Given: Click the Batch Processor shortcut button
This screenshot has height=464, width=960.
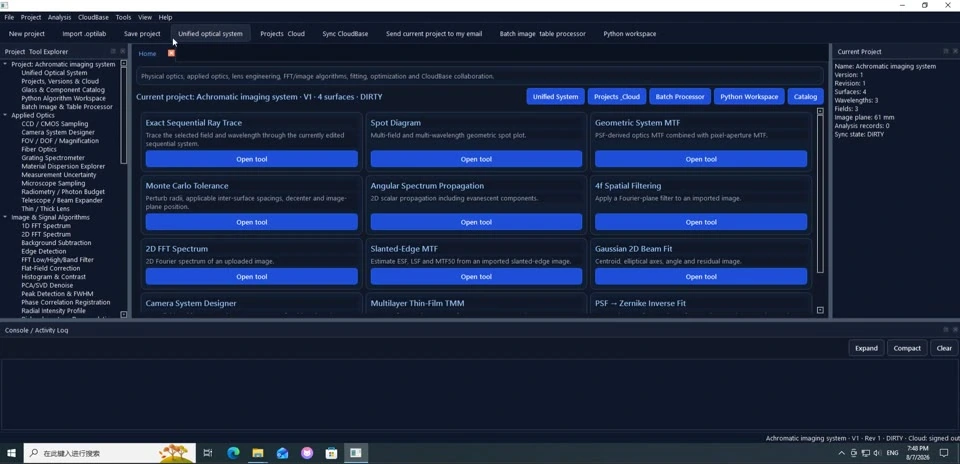Looking at the screenshot, I should point(680,97).
